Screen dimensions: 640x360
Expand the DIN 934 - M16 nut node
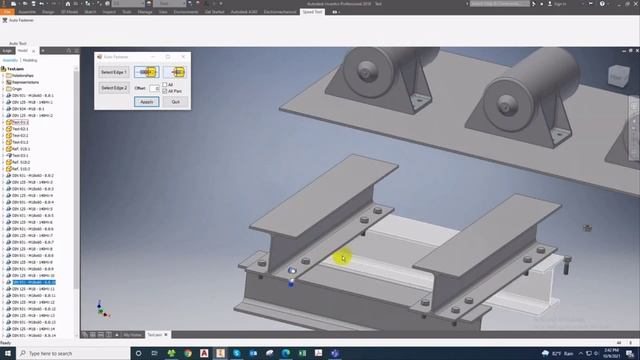pyautogui.click(x=3, y=109)
